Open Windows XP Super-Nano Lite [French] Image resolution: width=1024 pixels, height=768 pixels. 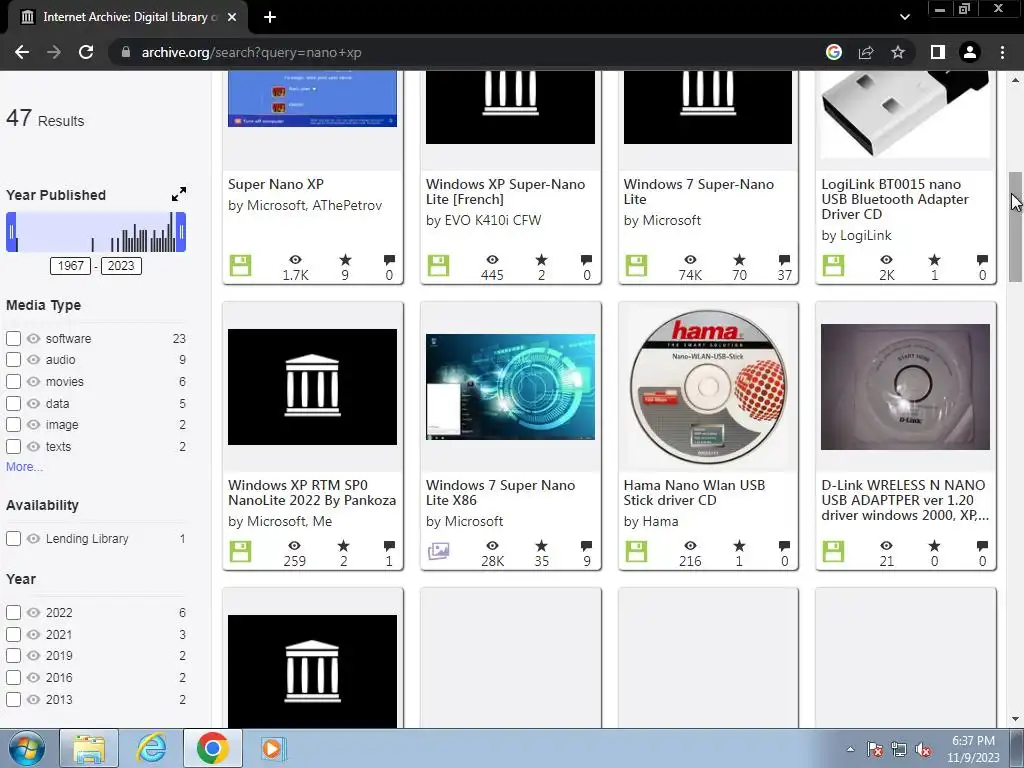tap(505, 191)
